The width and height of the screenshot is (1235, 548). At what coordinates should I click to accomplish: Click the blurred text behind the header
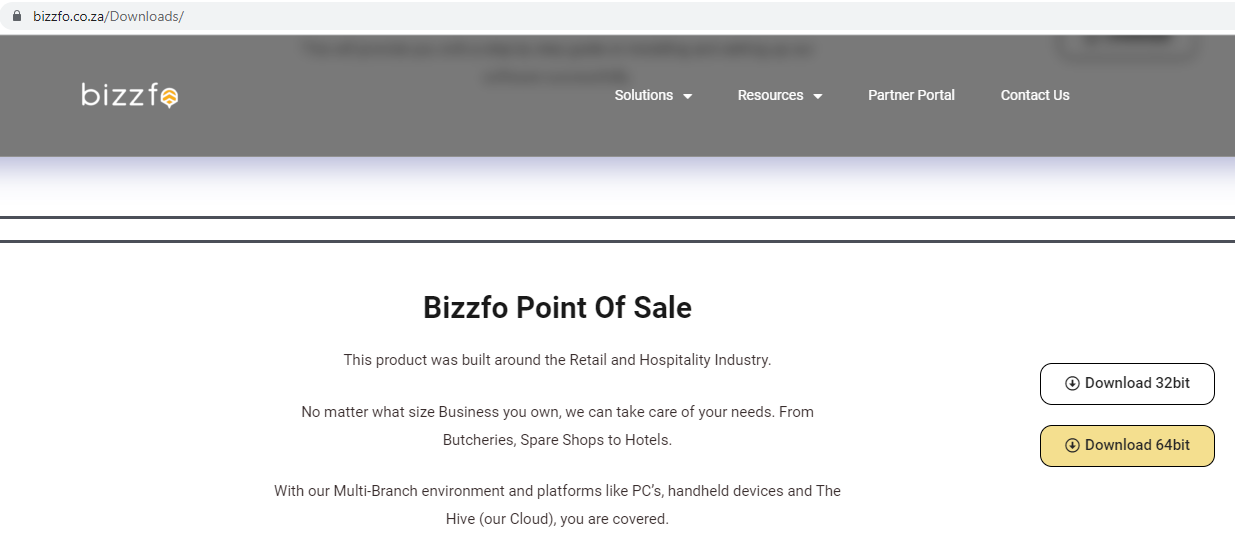pyautogui.click(x=557, y=60)
